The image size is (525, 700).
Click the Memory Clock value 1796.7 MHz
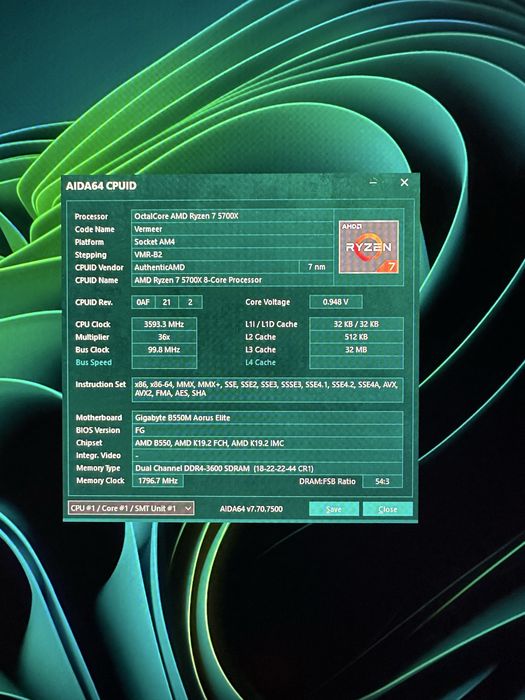158,481
